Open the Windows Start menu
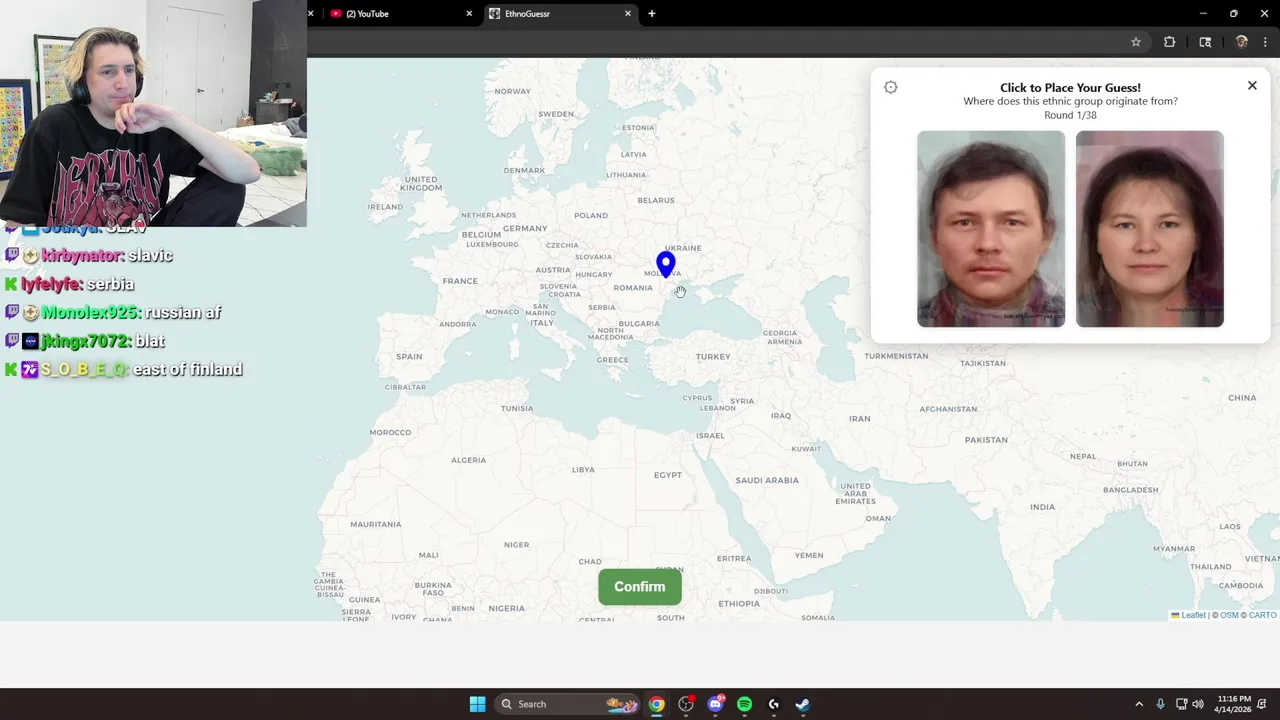 477,704
